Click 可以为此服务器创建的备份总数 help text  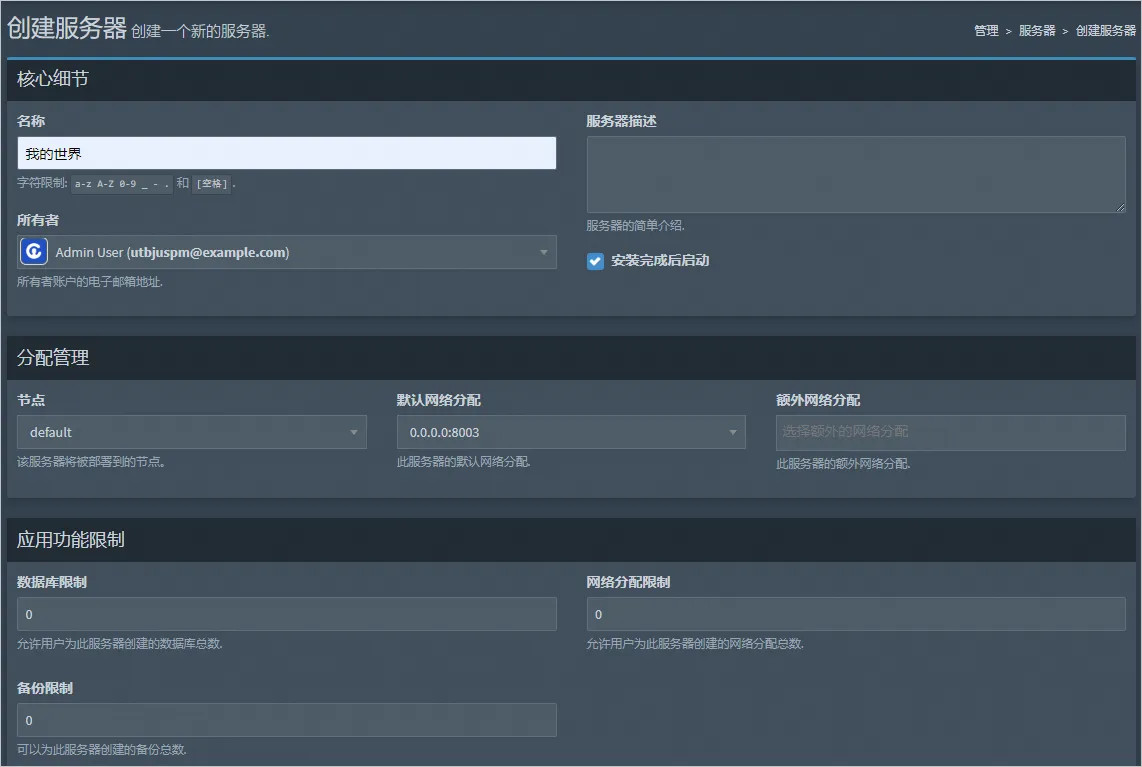[102, 750]
